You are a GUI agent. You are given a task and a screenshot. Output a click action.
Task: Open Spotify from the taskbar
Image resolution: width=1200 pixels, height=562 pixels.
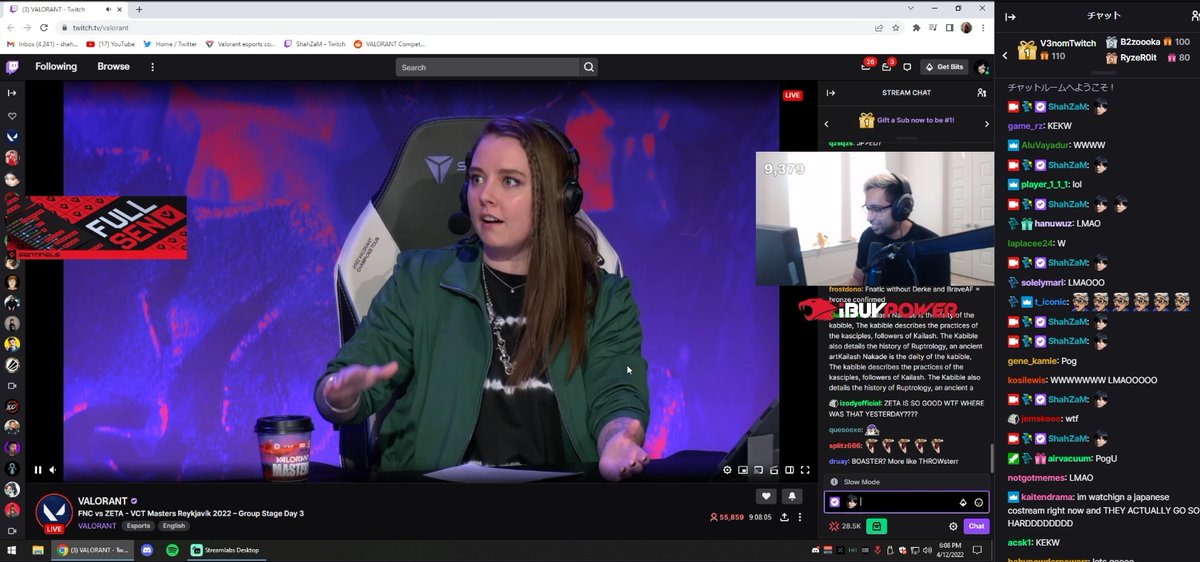coord(171,550)
